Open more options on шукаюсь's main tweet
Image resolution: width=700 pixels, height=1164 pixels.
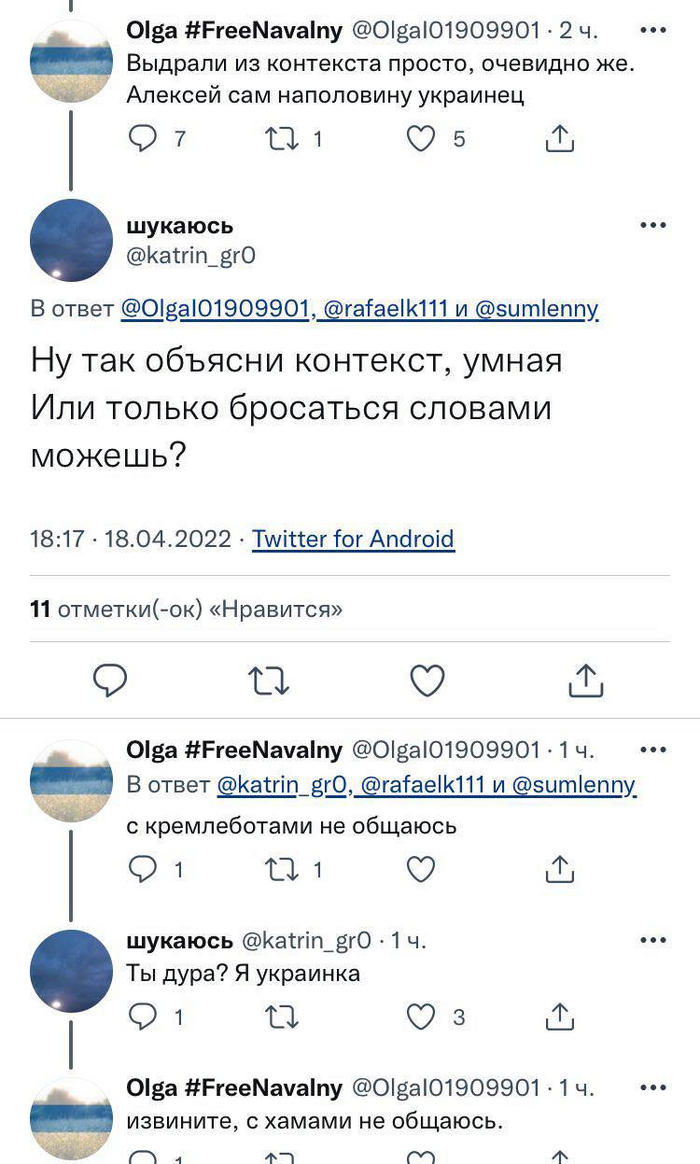(653, 224)
